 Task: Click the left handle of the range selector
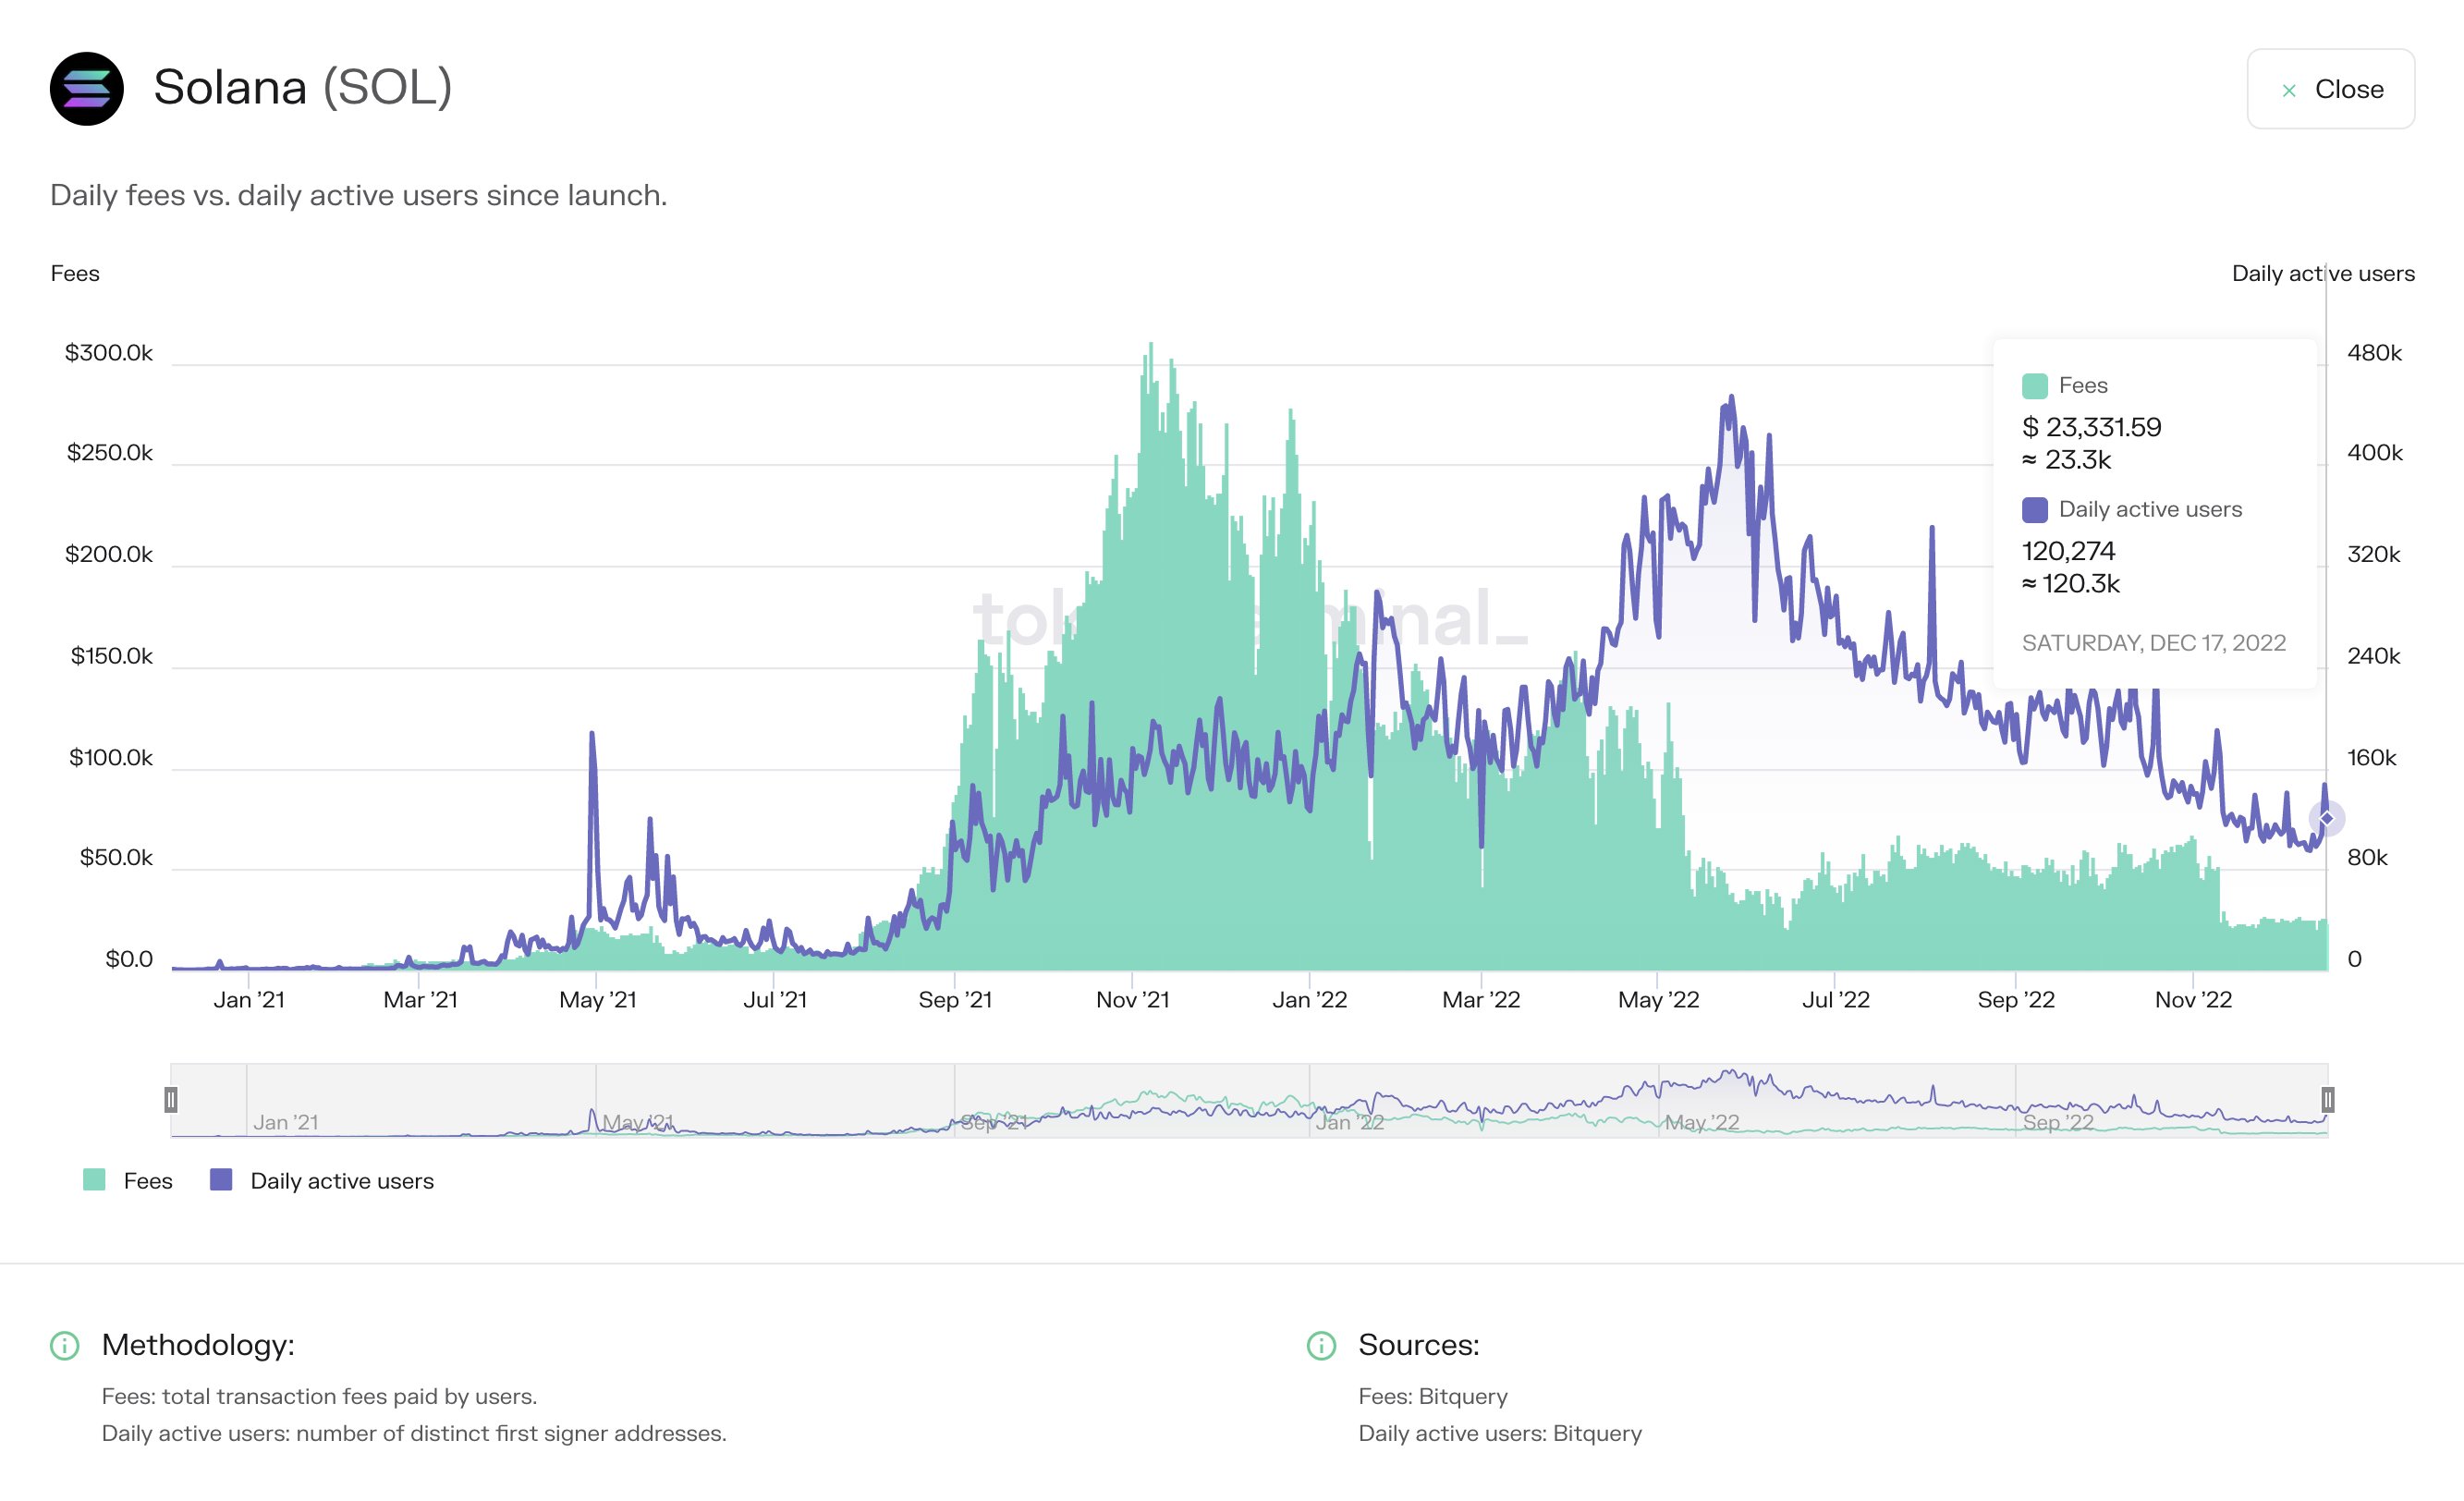pyautogui.click(x=172, y=1098)
